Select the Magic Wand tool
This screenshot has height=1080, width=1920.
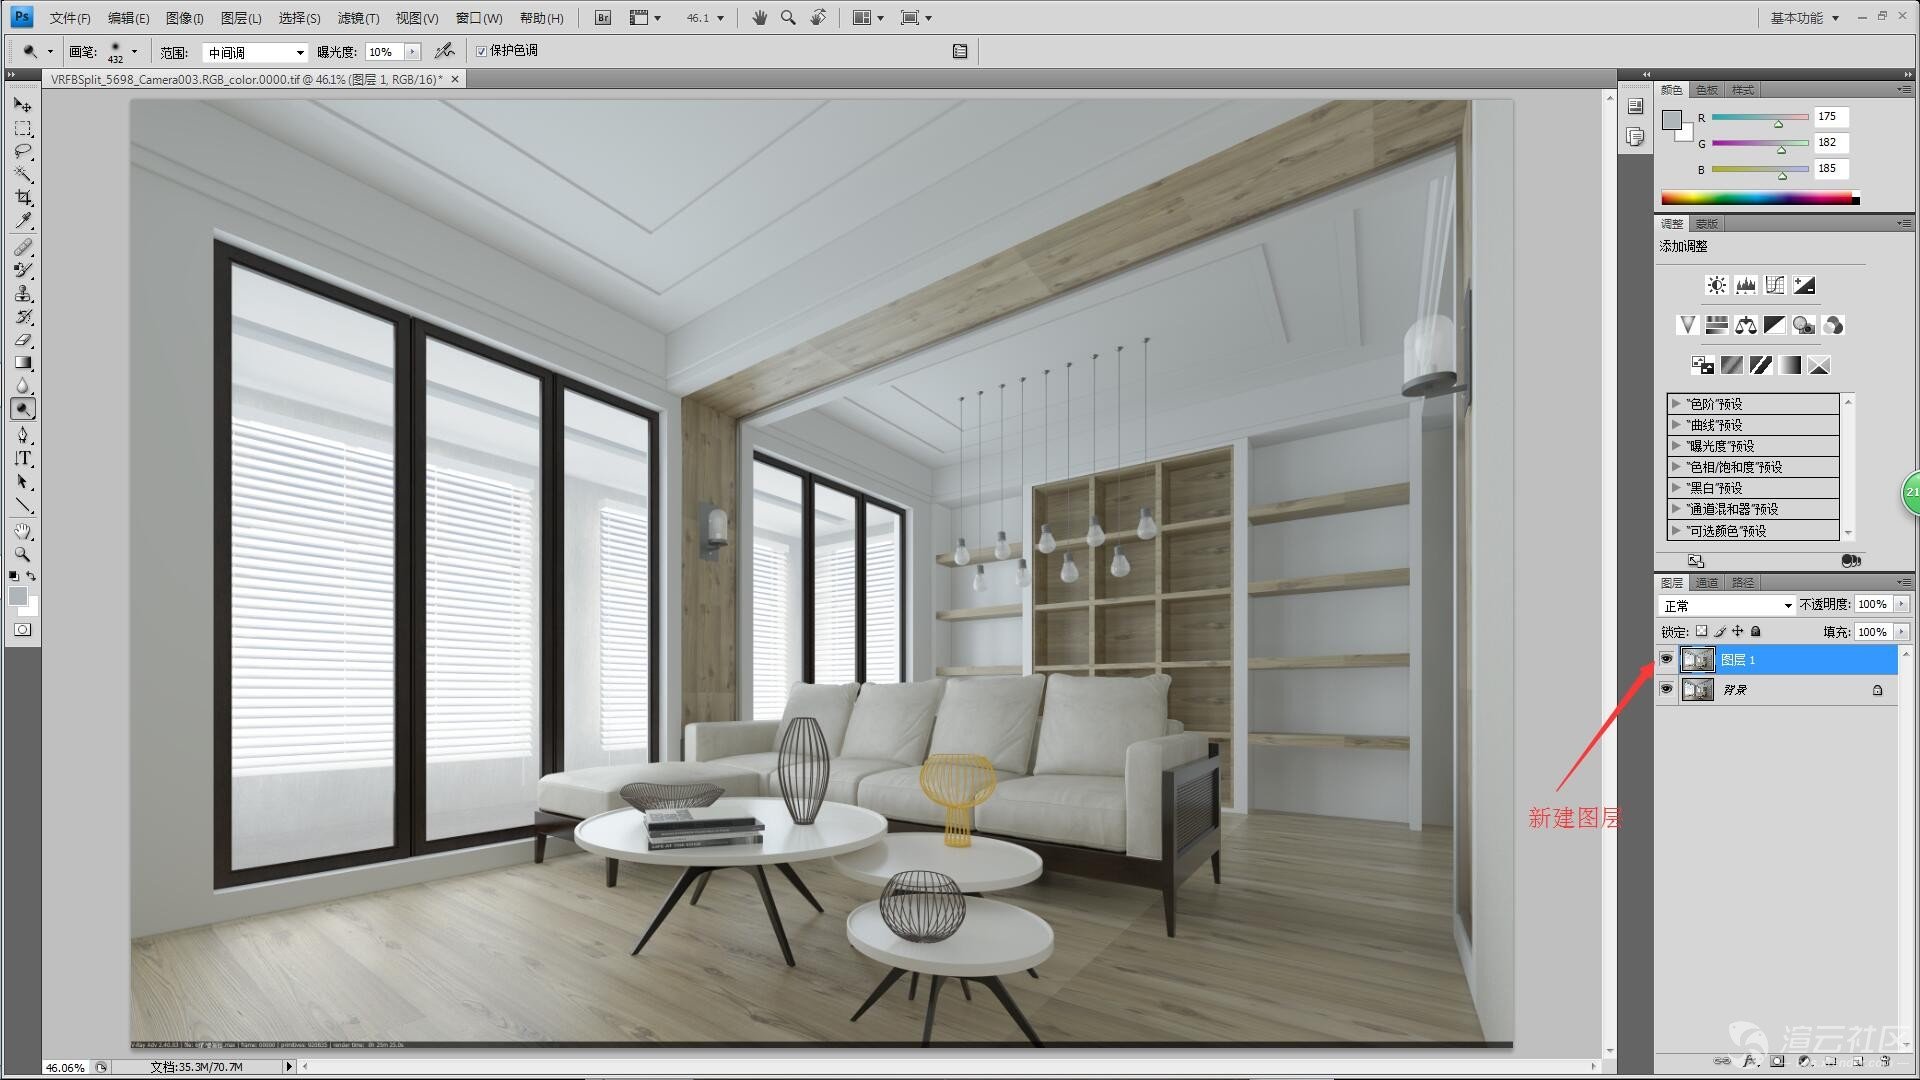[23, 175]
